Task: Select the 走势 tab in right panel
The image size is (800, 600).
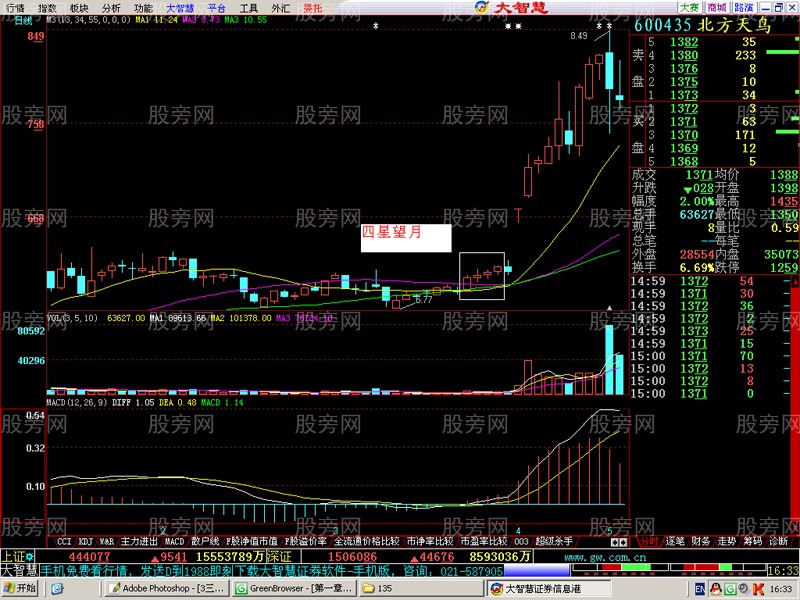Action: tap(727, 541)
